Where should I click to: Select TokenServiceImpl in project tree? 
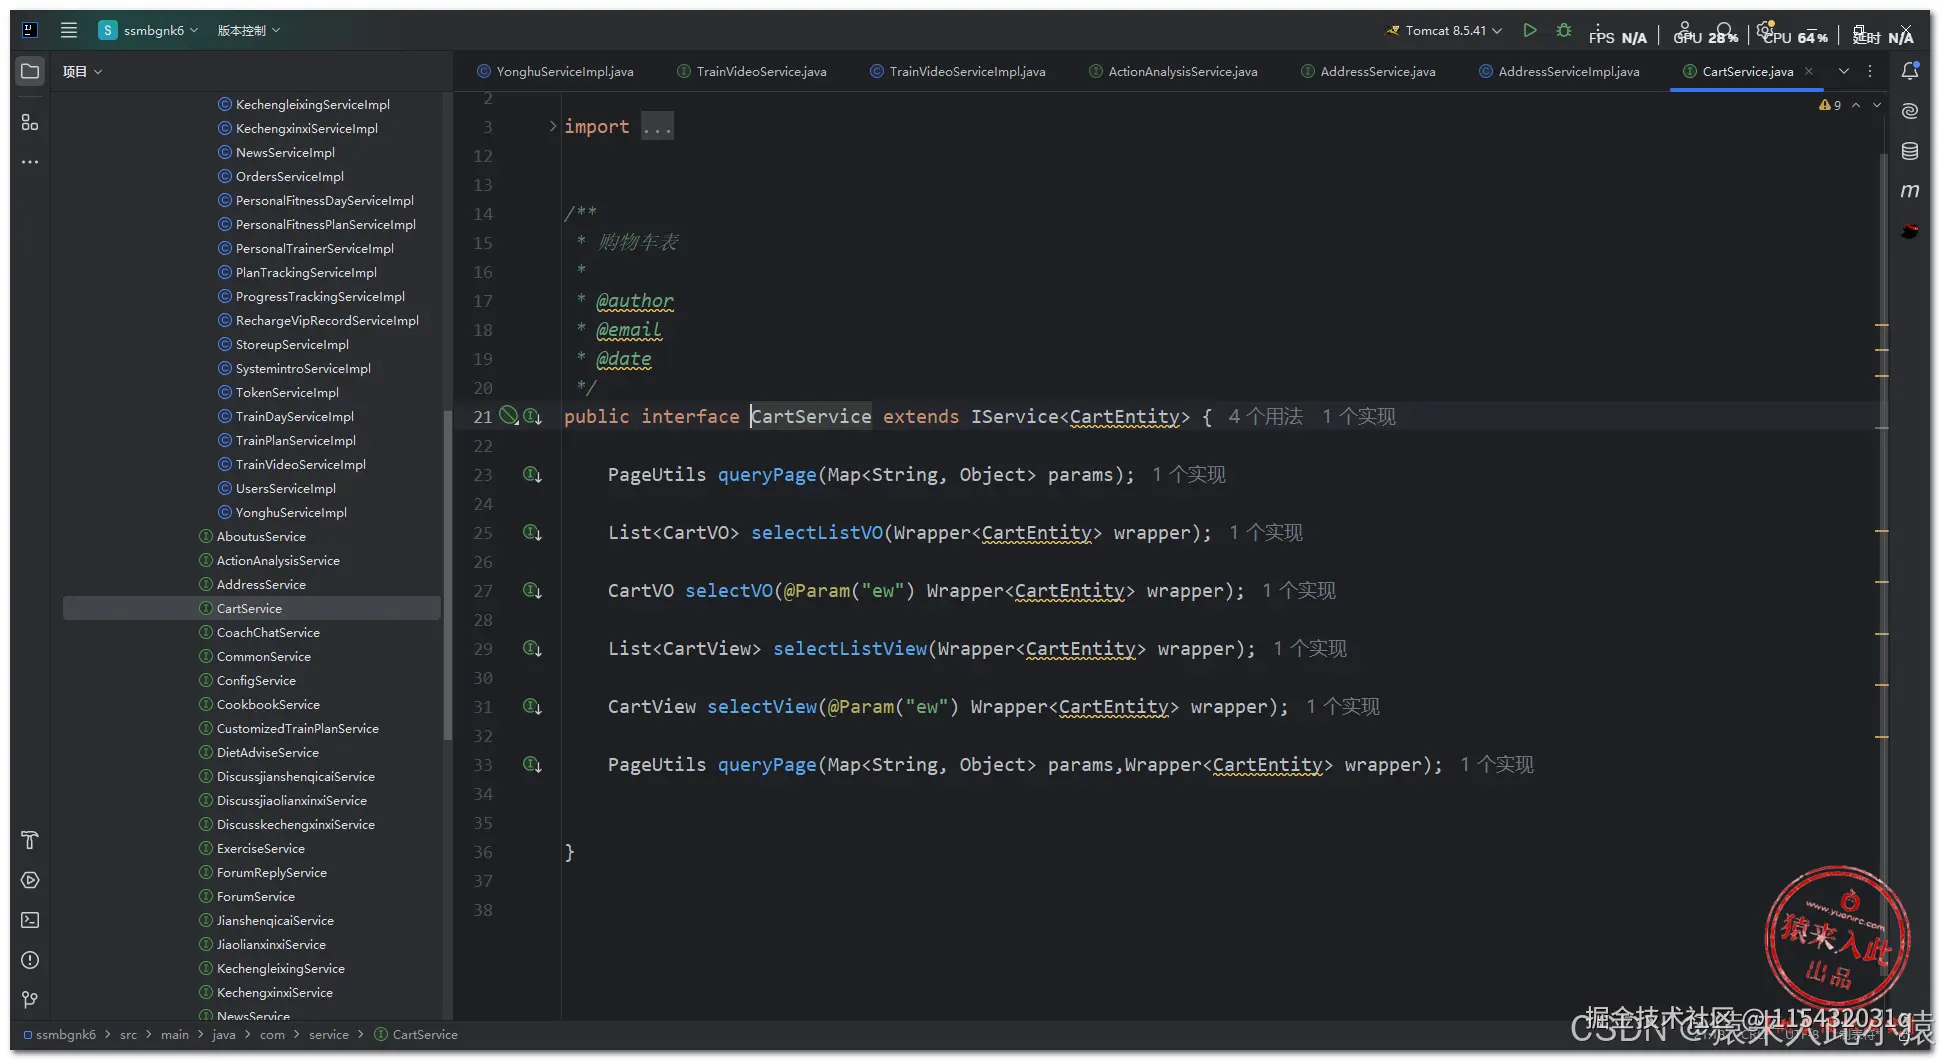(287, 392)
